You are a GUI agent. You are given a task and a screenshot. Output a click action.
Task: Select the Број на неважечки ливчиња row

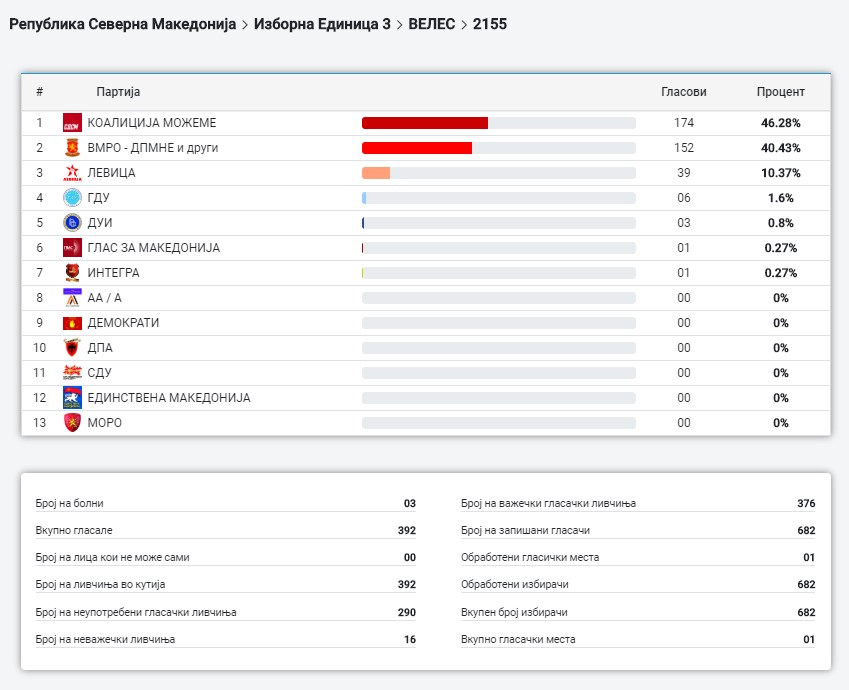click(x=225, y=639)
